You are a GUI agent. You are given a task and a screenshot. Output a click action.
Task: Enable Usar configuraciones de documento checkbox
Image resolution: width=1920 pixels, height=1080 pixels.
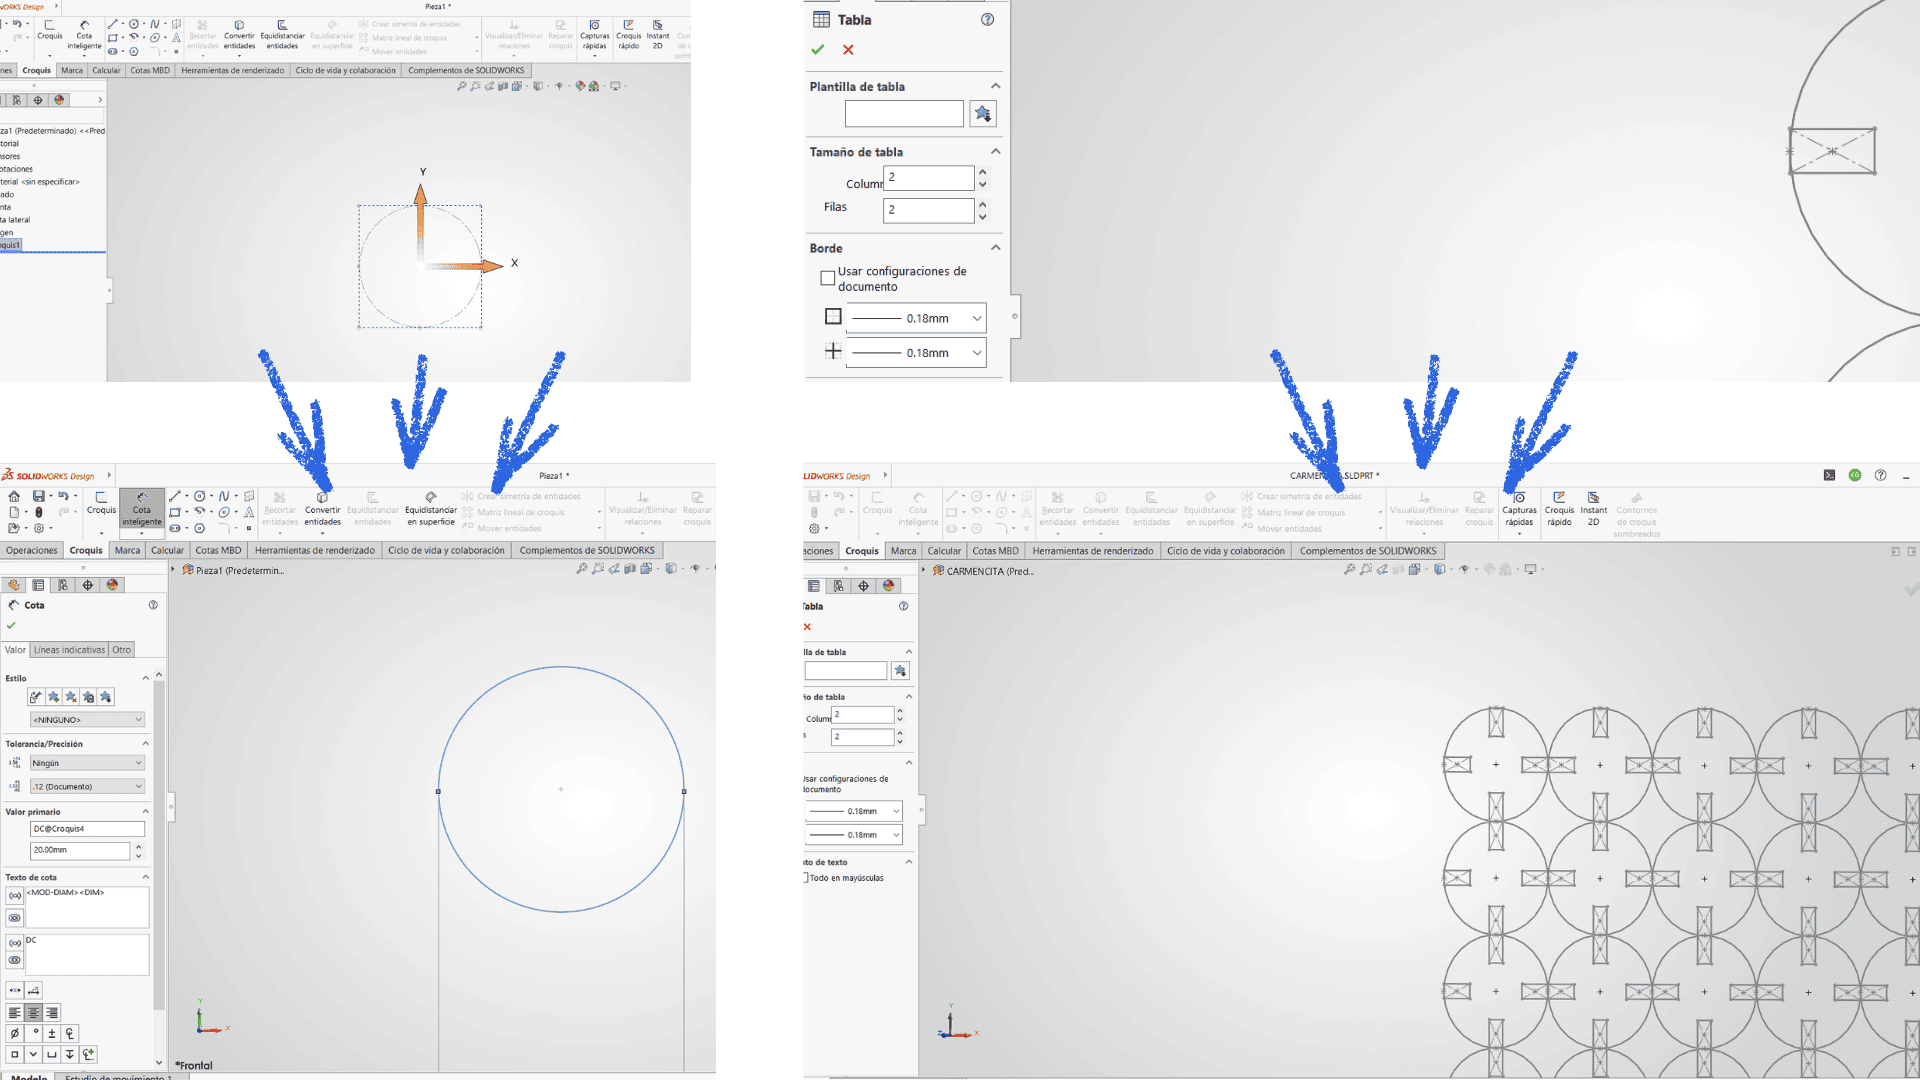click(x=827, y=278)
